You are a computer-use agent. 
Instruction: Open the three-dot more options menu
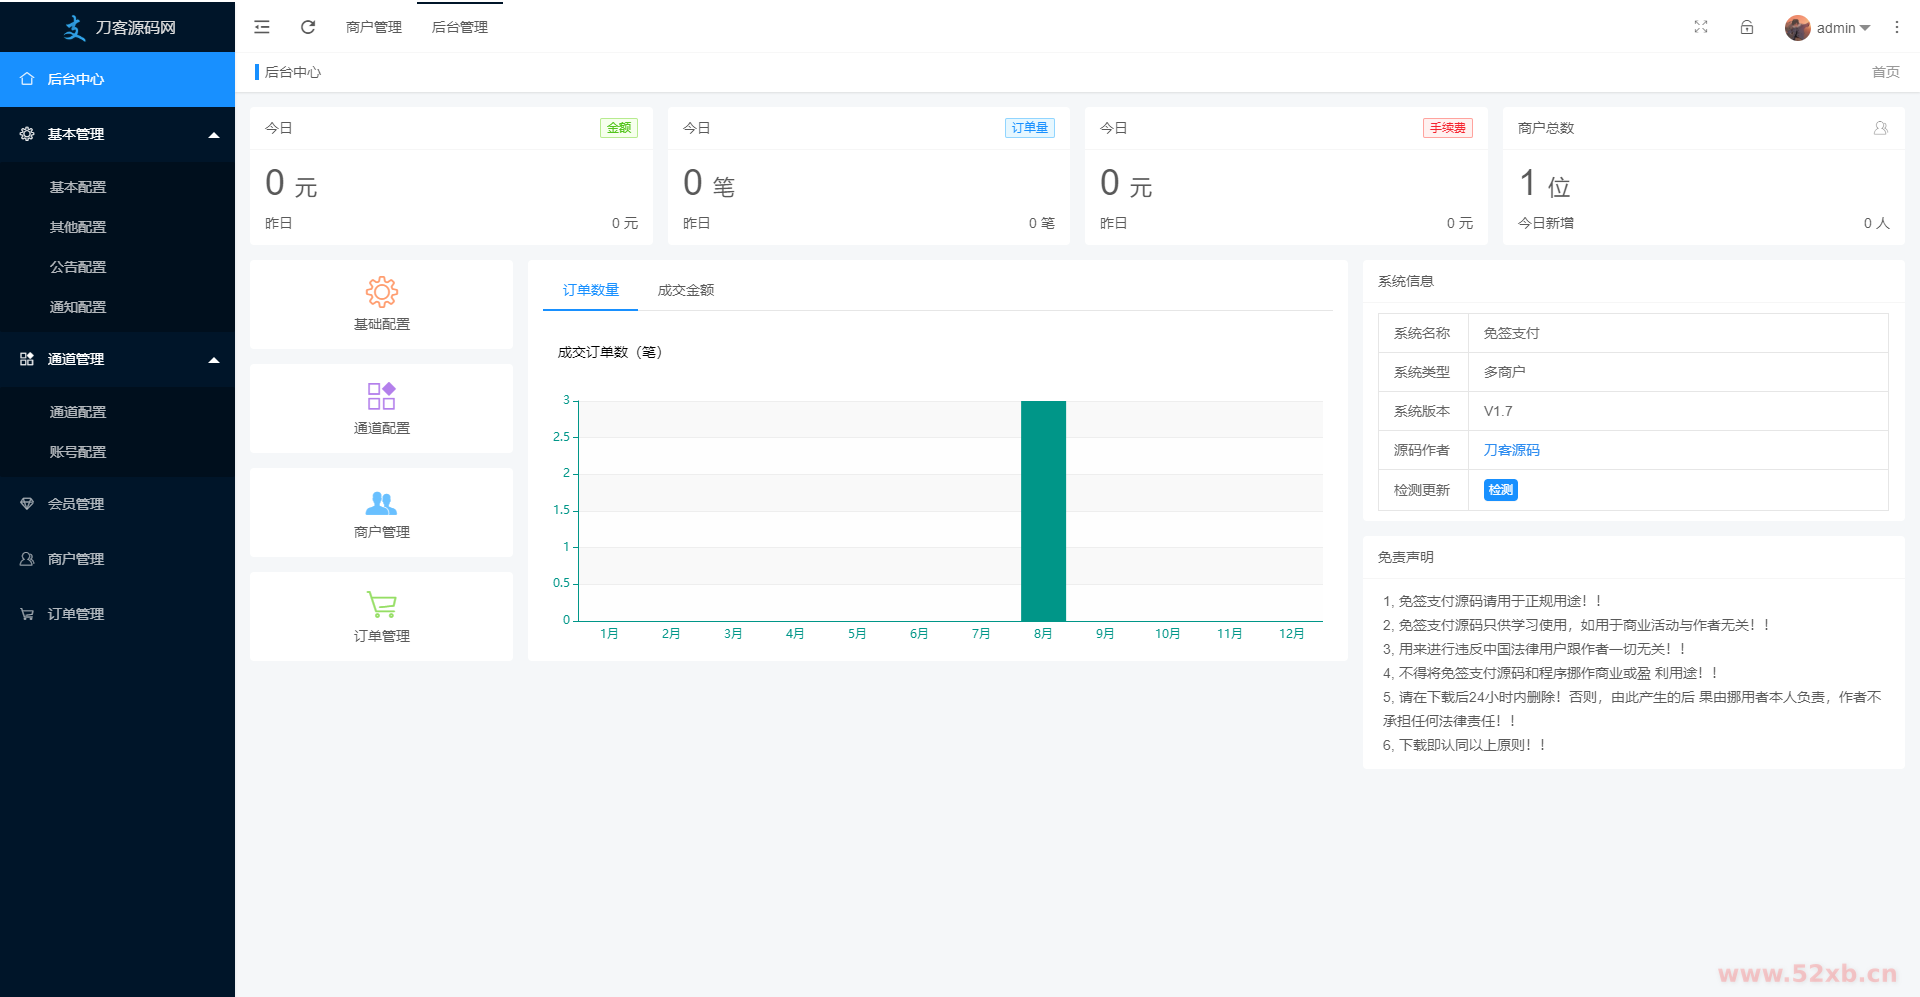(x=1896, y=27)
